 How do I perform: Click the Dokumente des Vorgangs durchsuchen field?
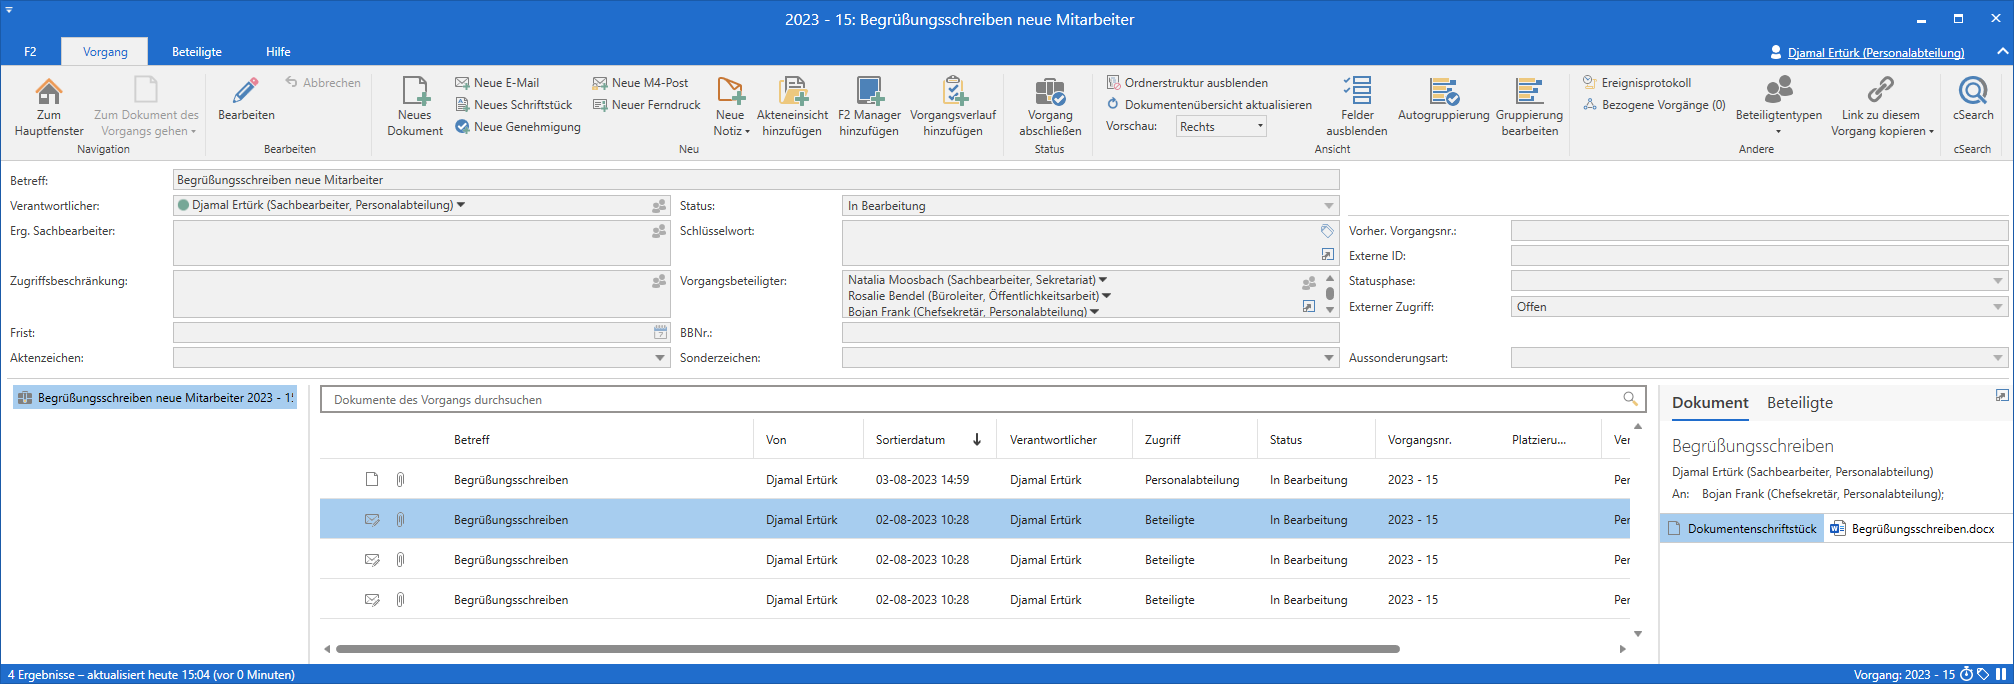[970, 400]
